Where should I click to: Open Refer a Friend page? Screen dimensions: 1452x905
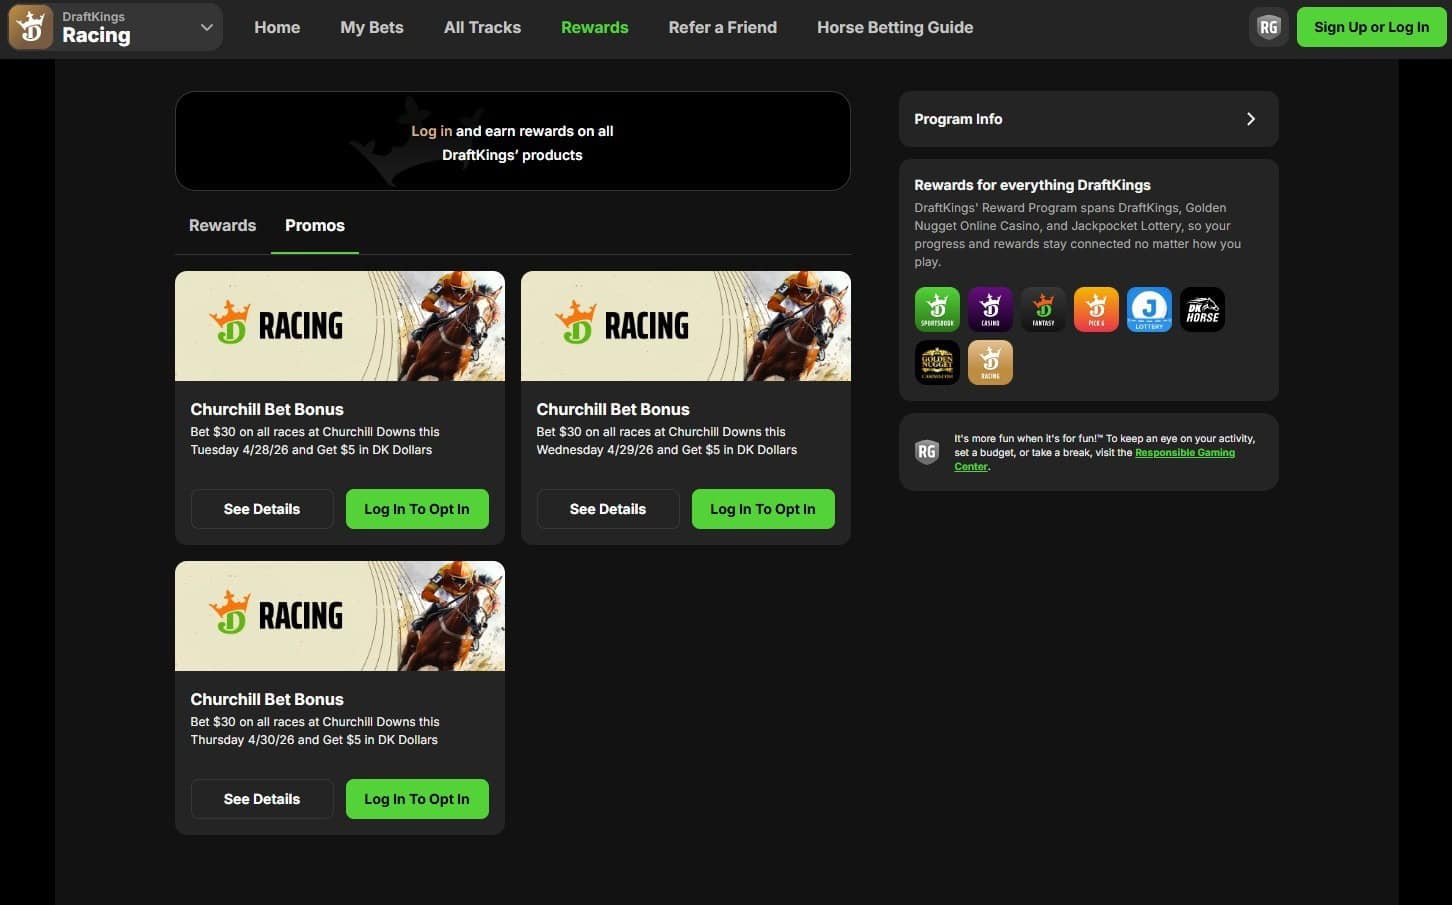(x=723, y=27)
